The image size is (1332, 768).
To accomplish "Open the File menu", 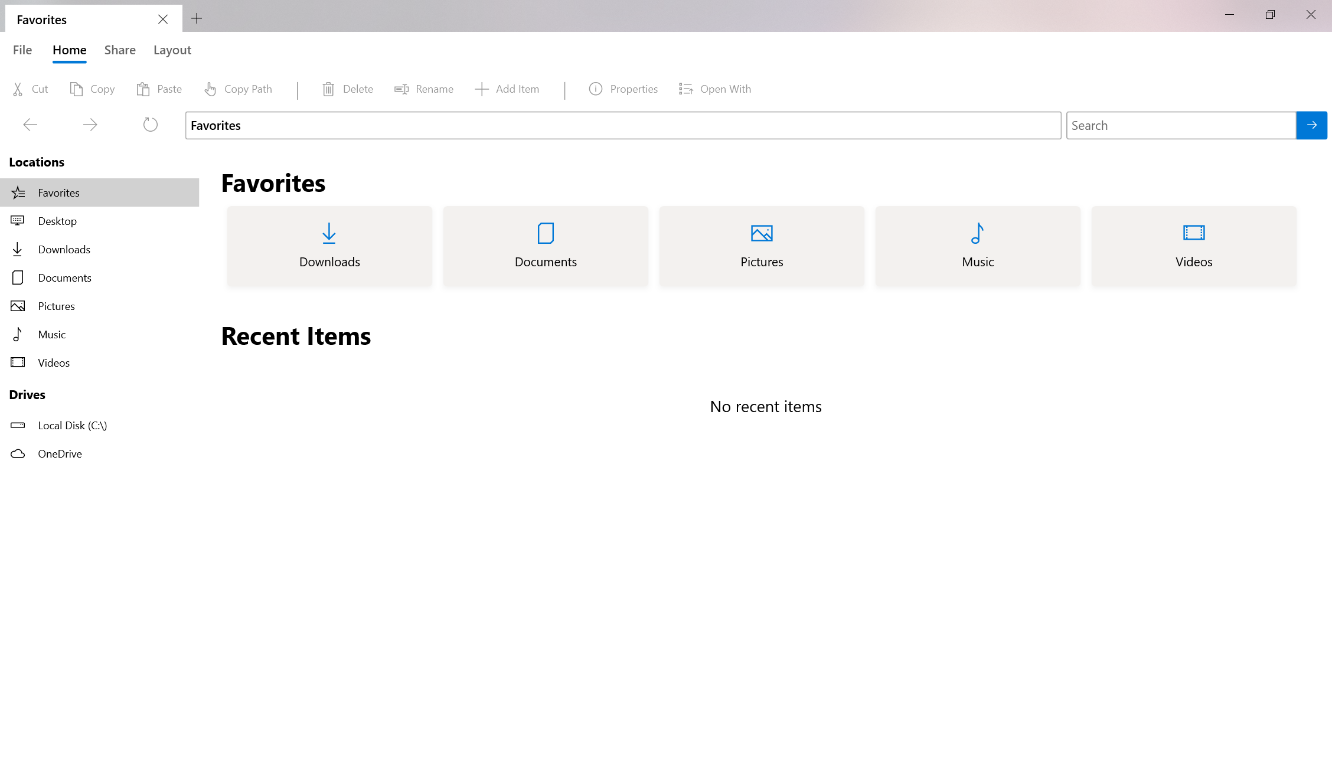I will 22,50.
